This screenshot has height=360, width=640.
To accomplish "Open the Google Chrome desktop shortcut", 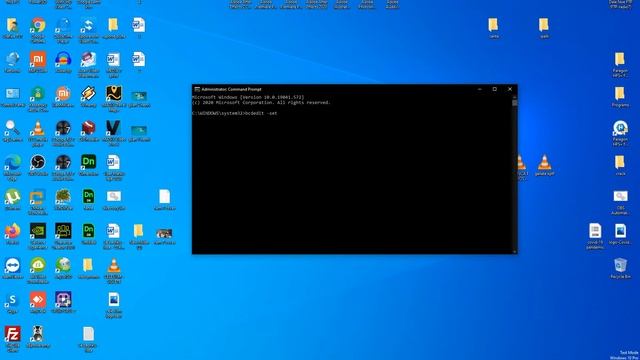I will 38,29.
